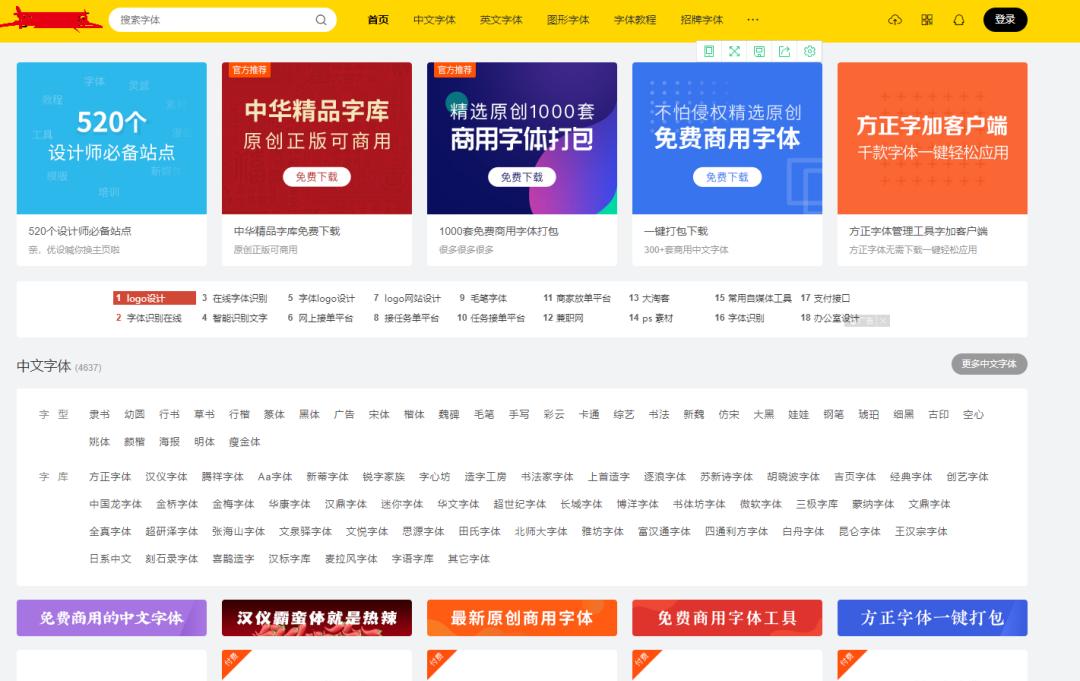Select the 方正字体 font library link
The height and width of the screenshot is (681, 1080).
click(x=110, y=476)
